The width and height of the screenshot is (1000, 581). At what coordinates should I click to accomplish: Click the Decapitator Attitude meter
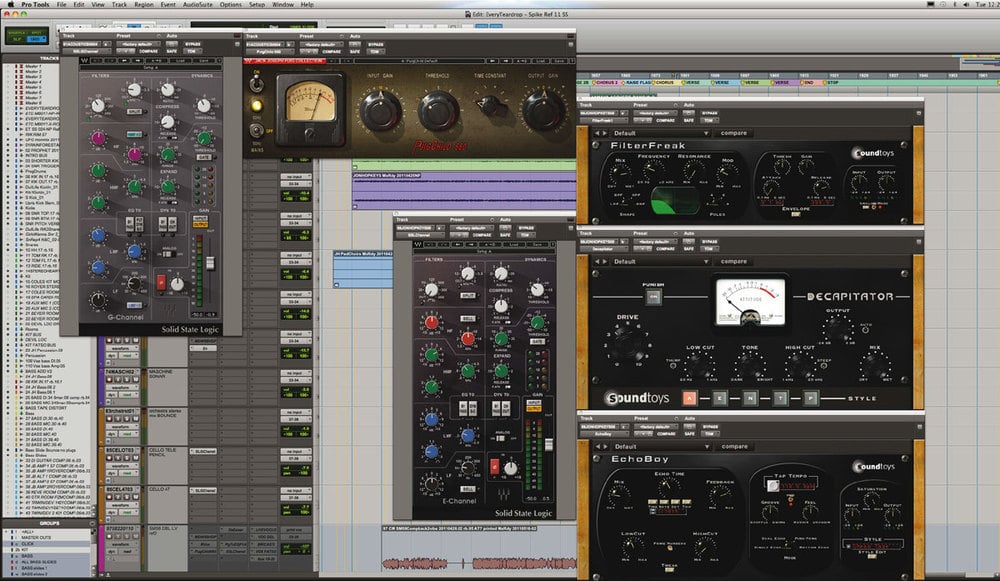(749, 302)
